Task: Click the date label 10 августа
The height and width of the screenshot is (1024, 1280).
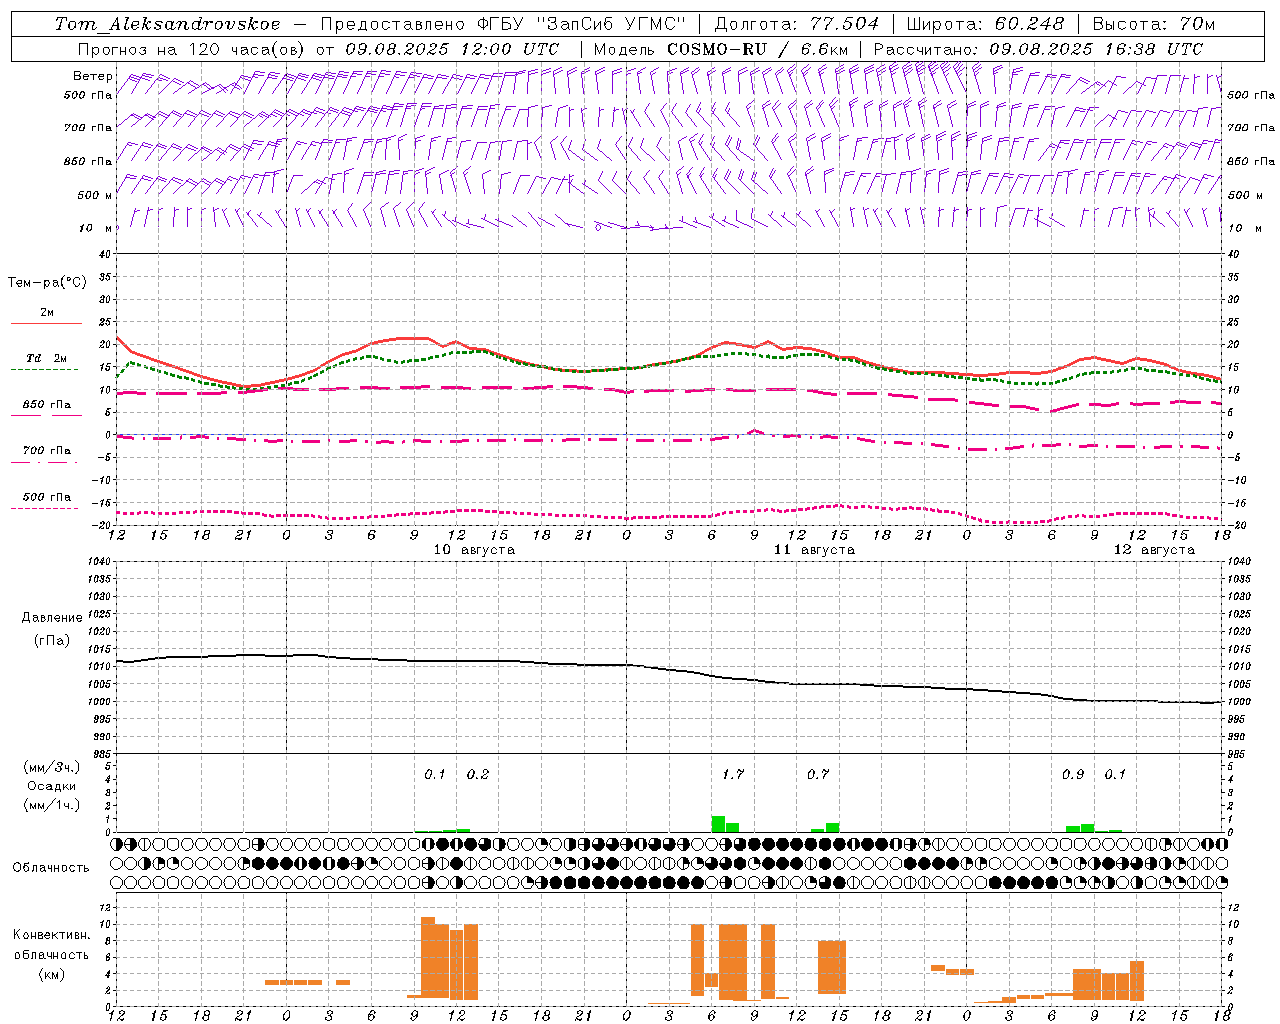Action: coord(474,550)
